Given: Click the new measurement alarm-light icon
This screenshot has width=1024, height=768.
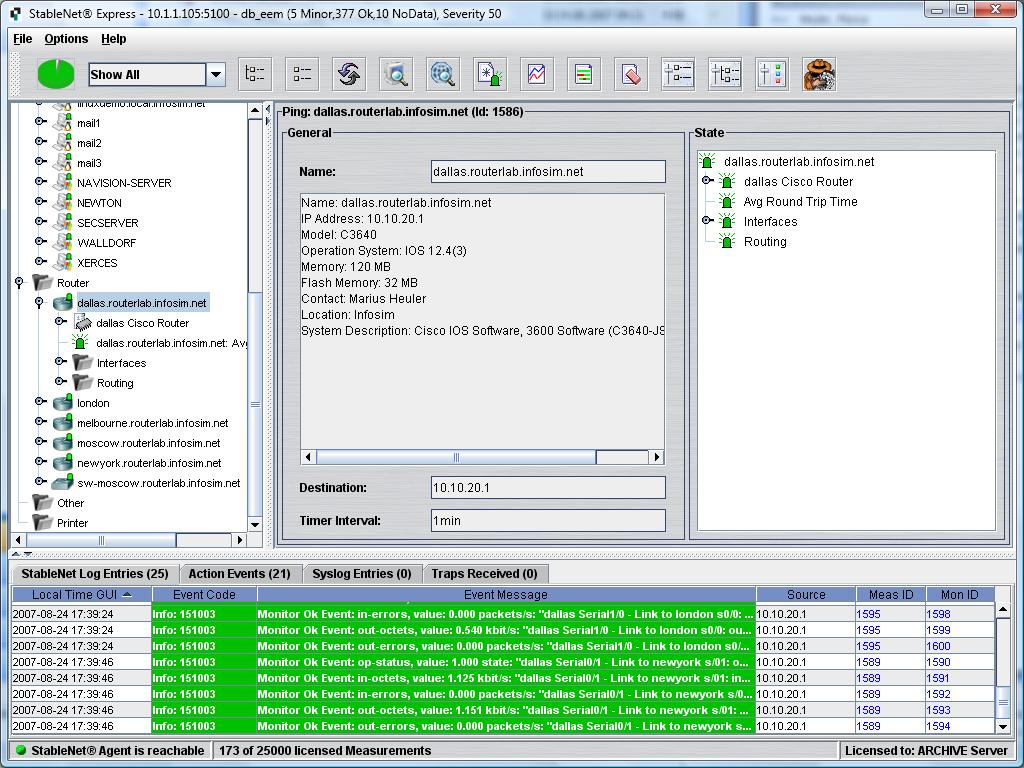Looking at the screenshot, I should pyautogui.click(x=490, y=74).
